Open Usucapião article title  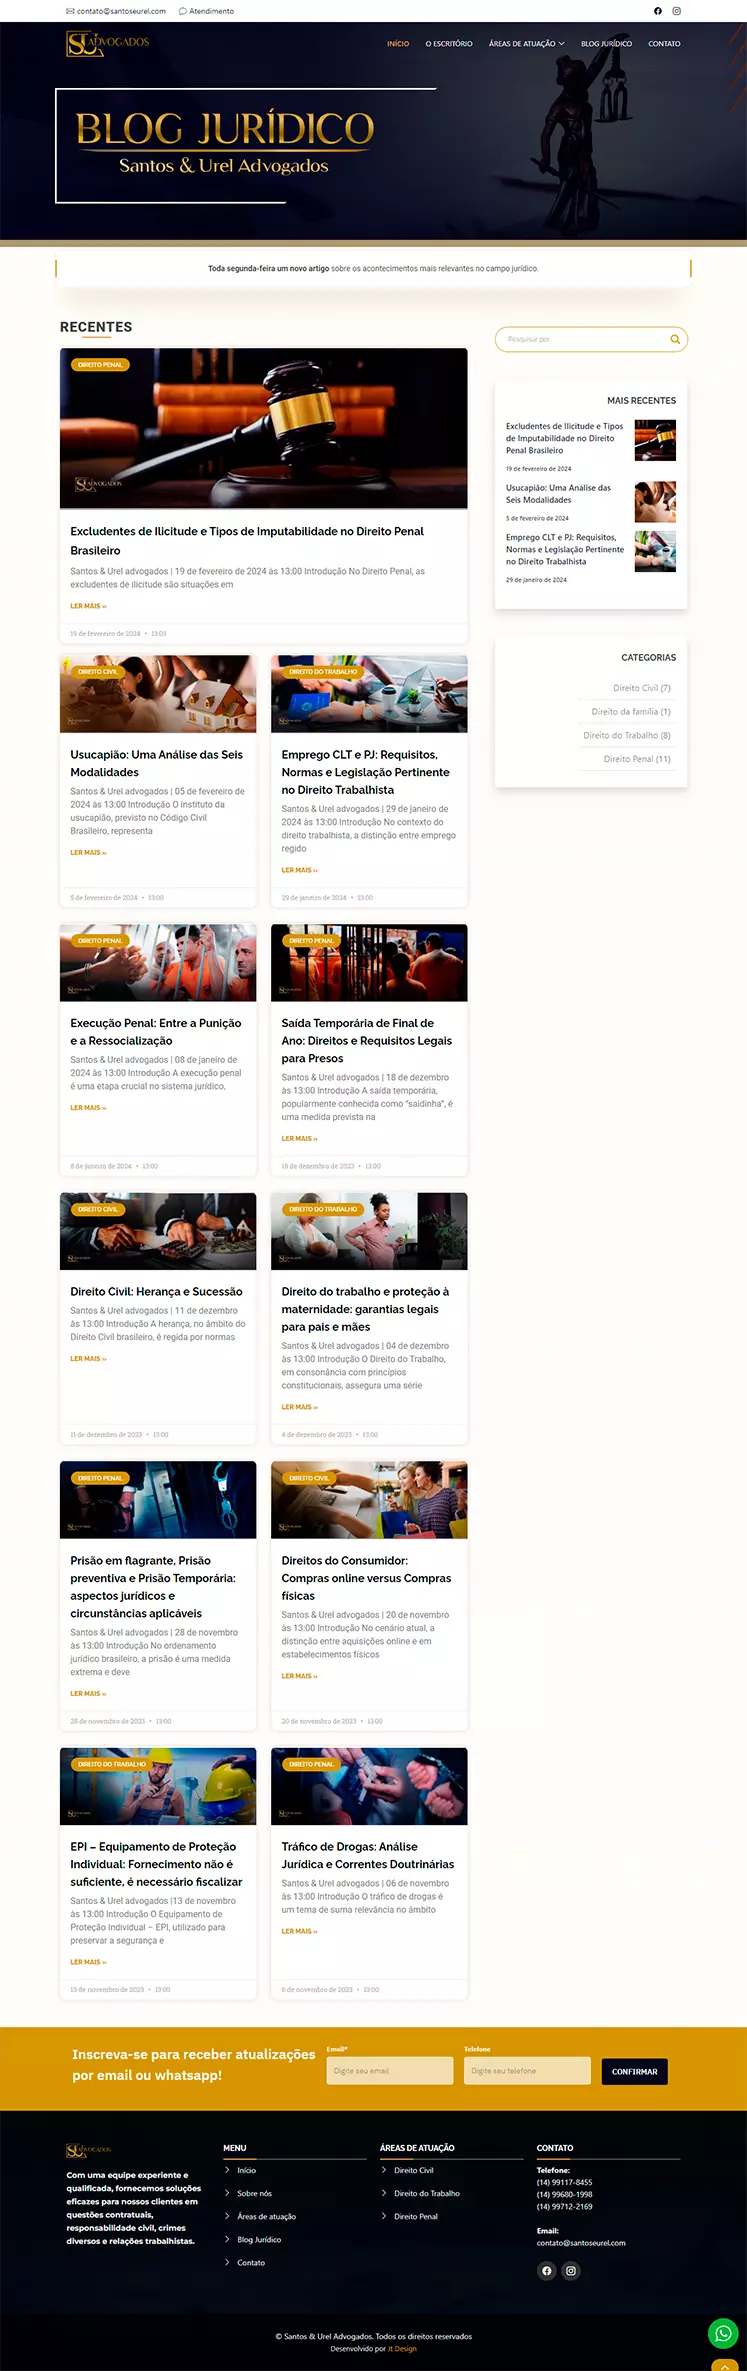pos(156,763)
